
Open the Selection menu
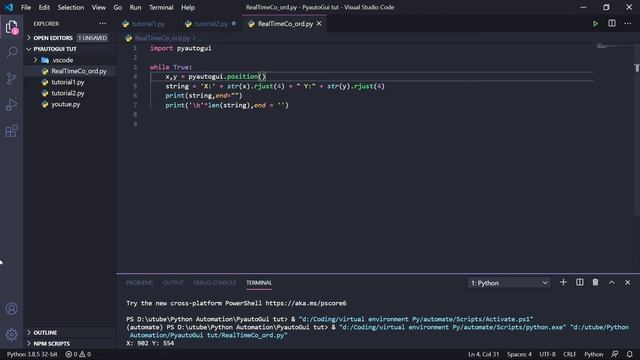[71, 7]
